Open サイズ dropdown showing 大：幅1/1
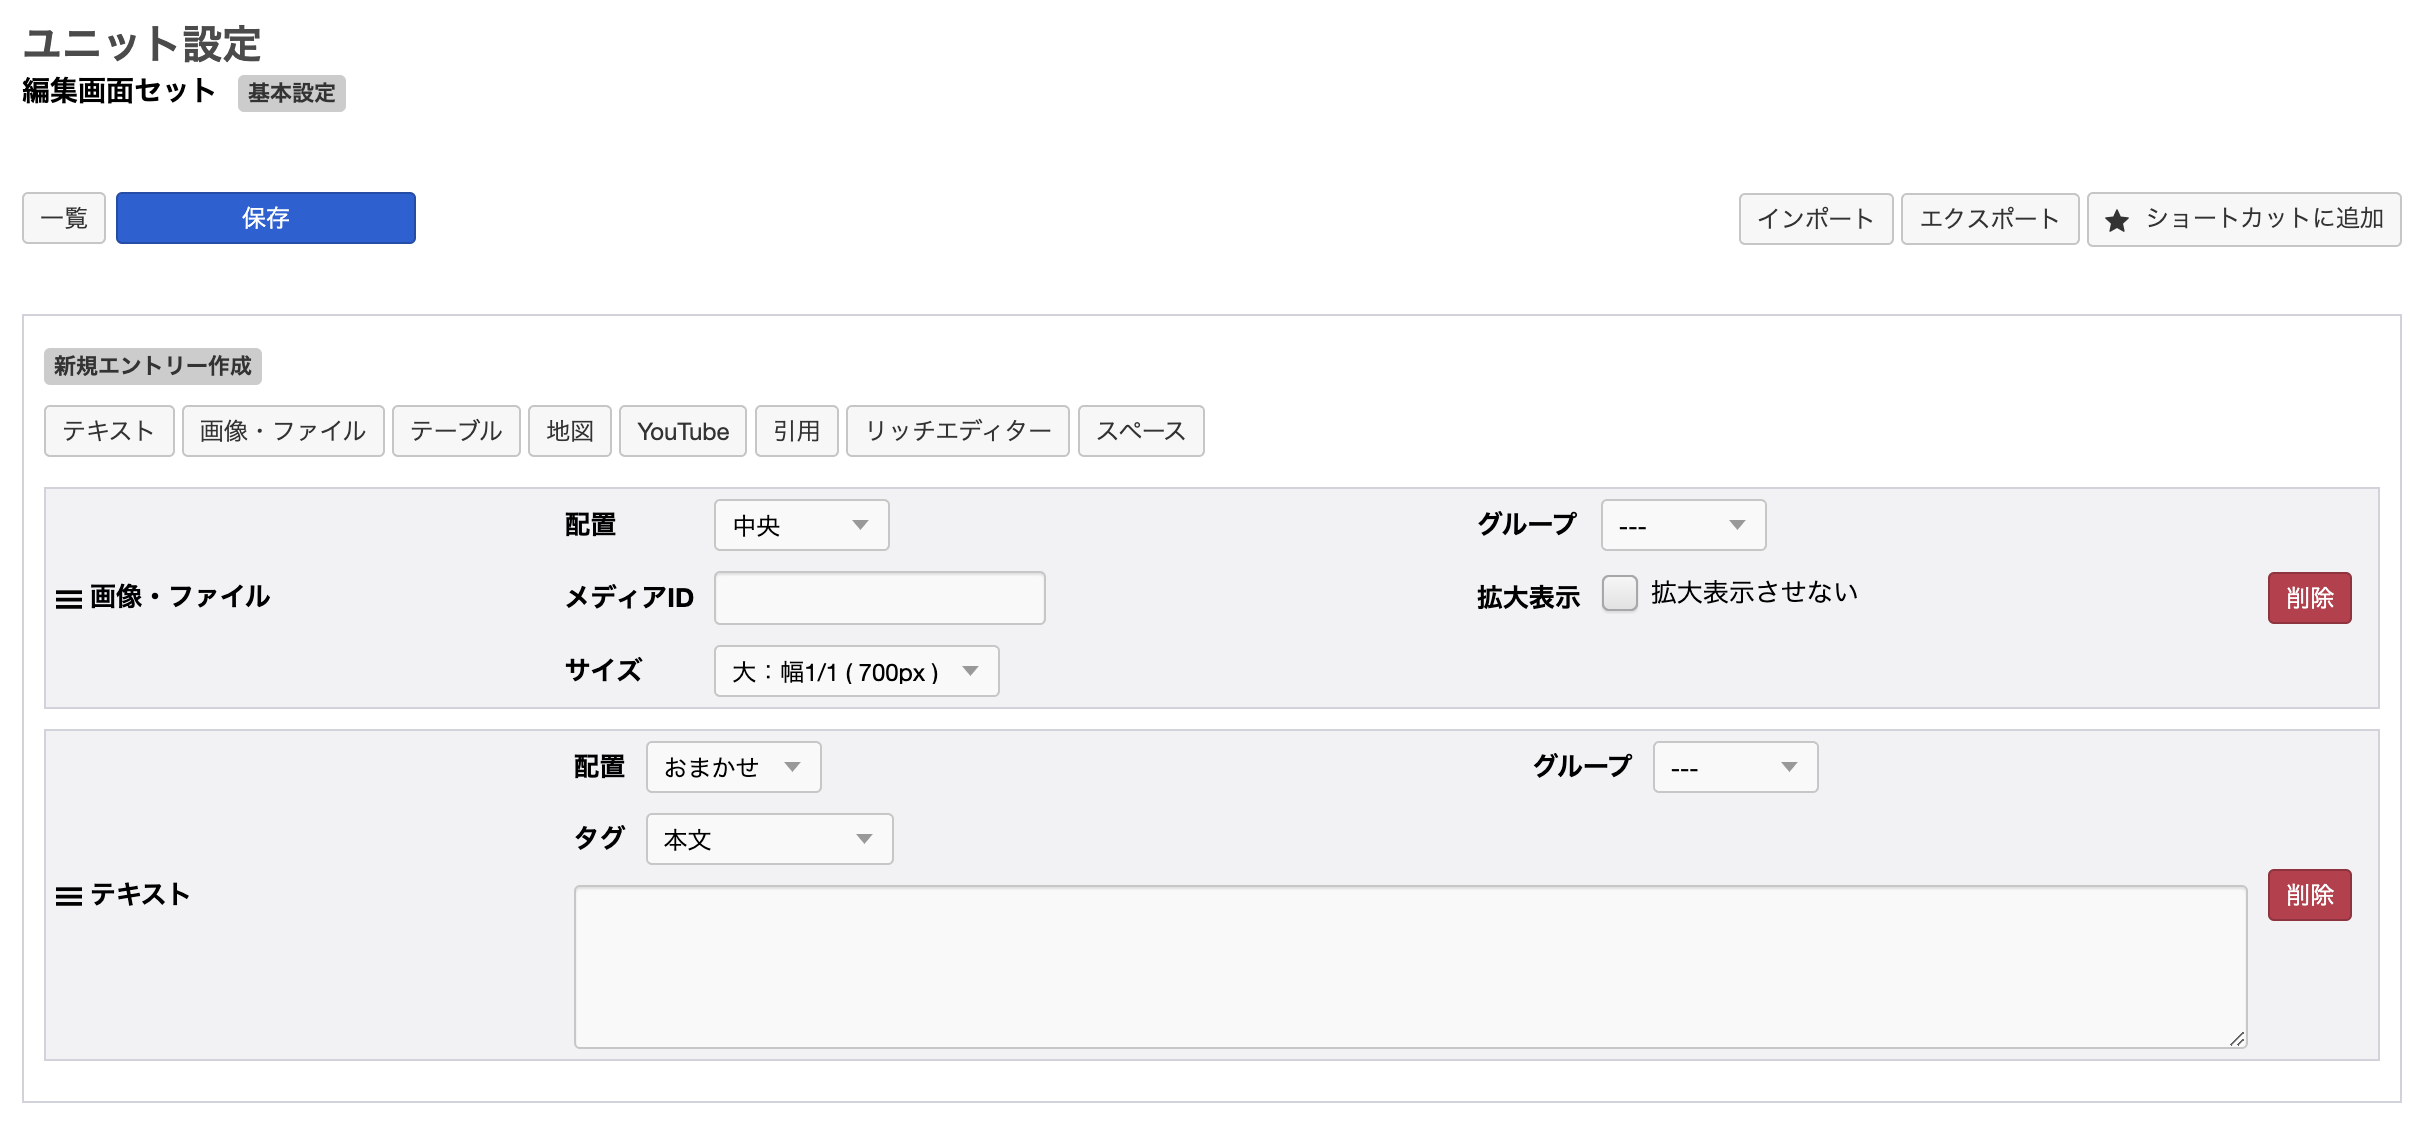 tap(856, 671)
